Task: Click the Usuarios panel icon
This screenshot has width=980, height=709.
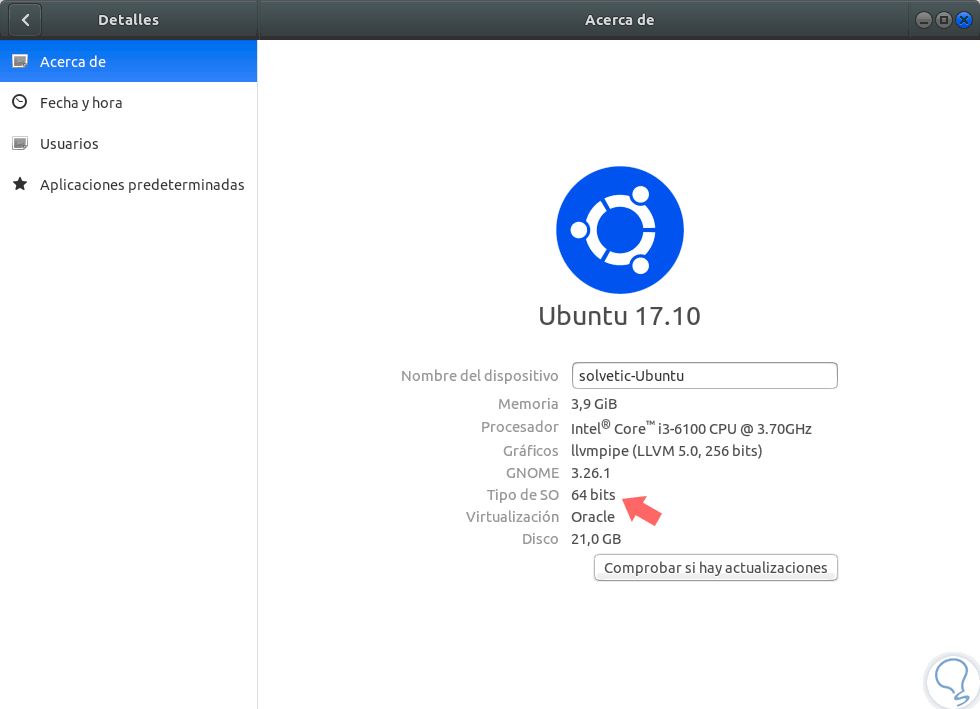Action: (20, 143)
